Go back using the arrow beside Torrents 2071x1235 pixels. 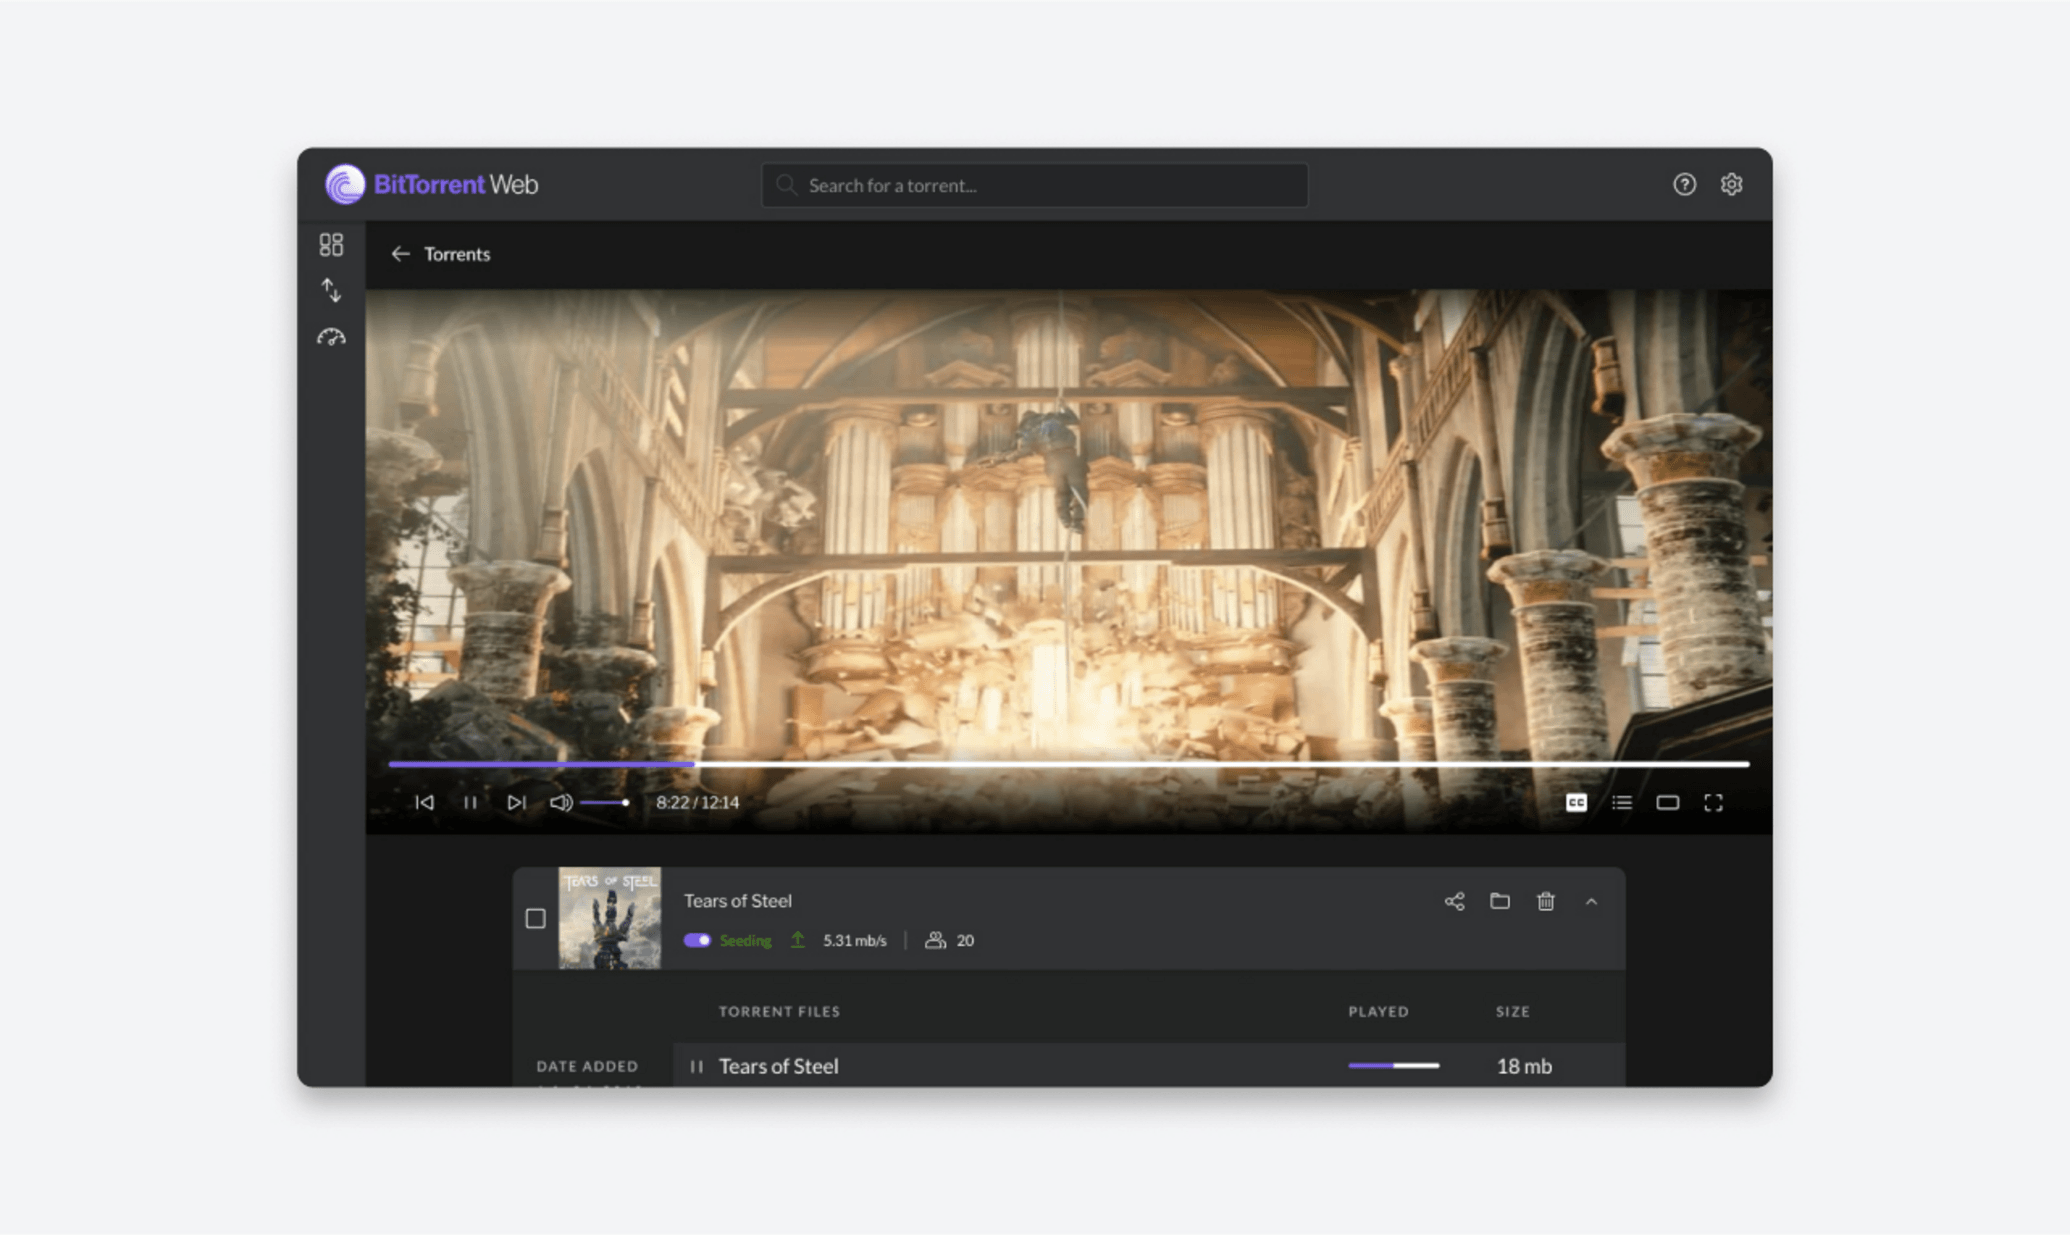(400, 254)
